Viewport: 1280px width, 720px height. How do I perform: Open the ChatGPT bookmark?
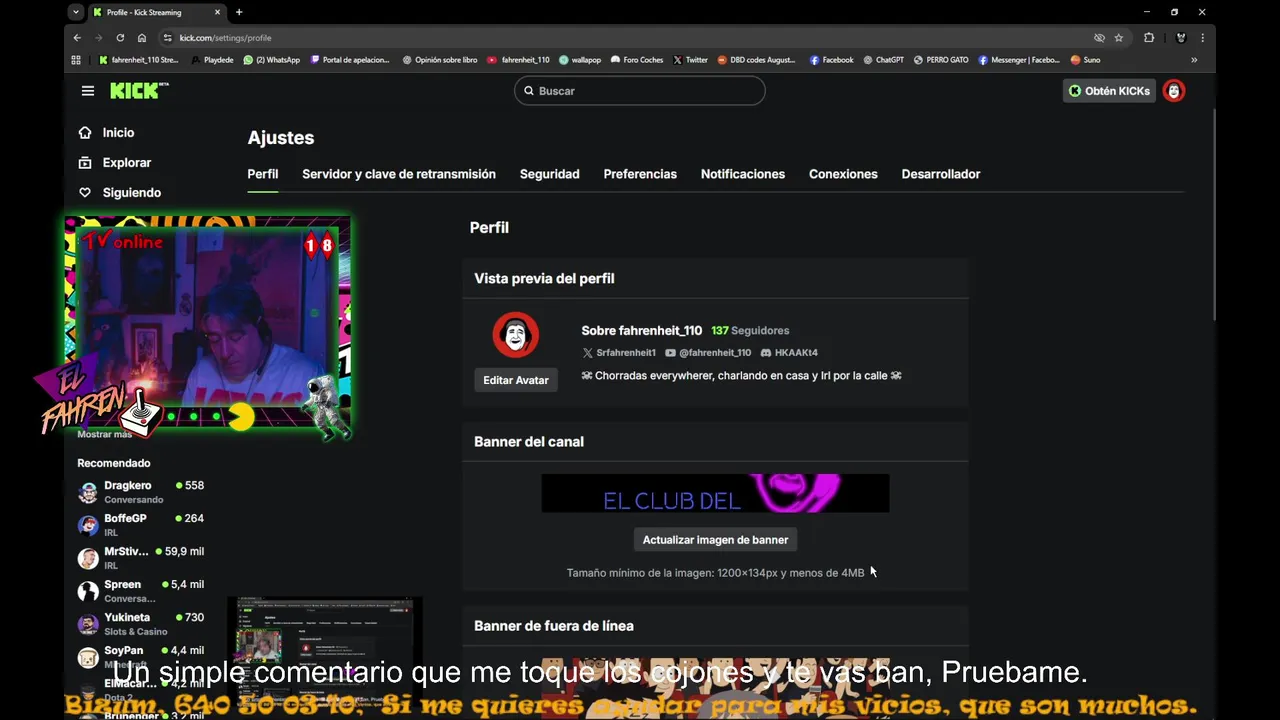883,60
